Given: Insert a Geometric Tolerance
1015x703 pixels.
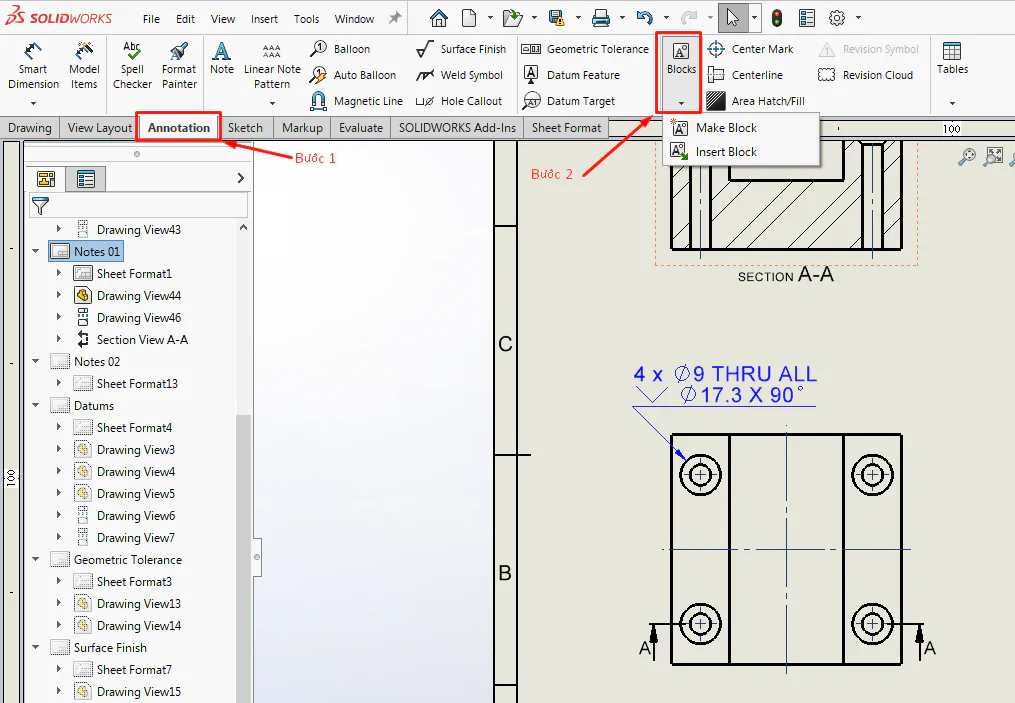Looking at the screenshot, I should (585, 49).
